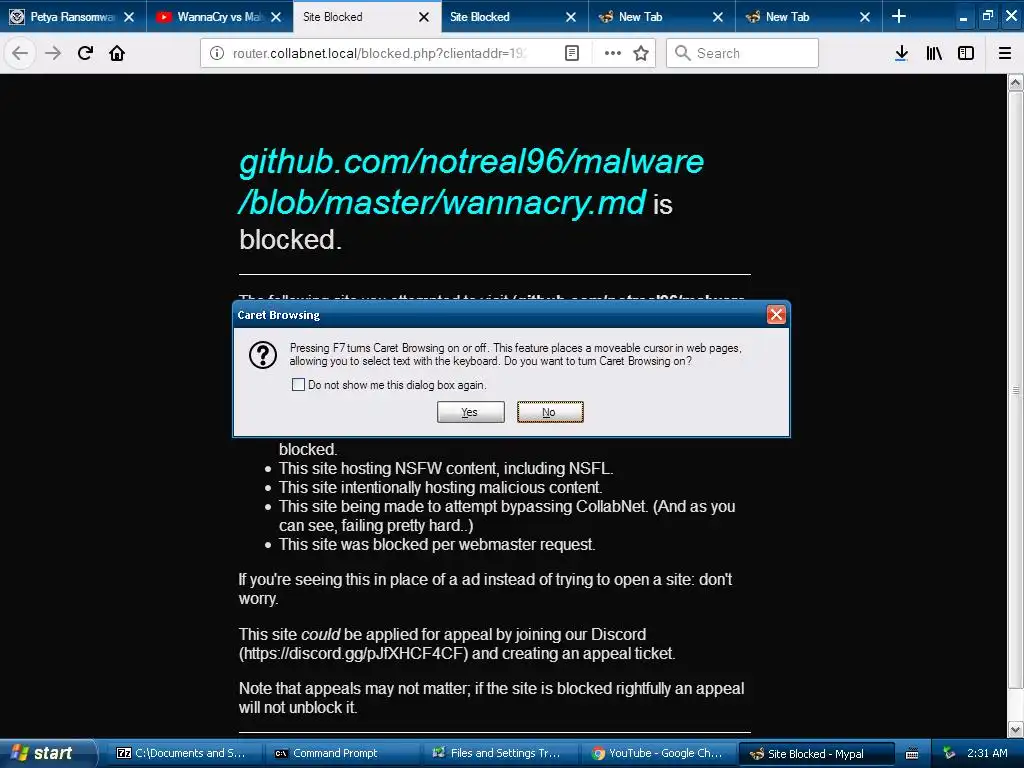Image resolution: width=1024 pixels, height=768 pixels.
Task: Click the page scrollbar down arrow
Action: pos(1016,729)
